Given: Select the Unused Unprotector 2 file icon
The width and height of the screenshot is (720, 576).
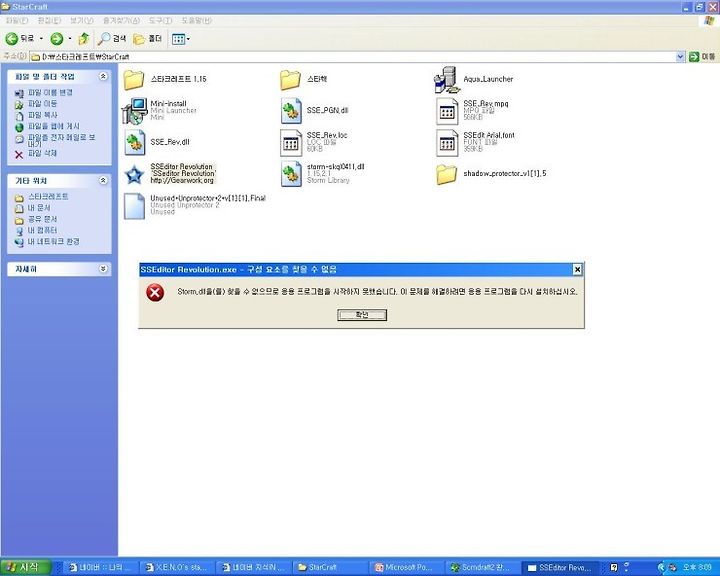Looking at the screenshot, I should pos(134,206).
